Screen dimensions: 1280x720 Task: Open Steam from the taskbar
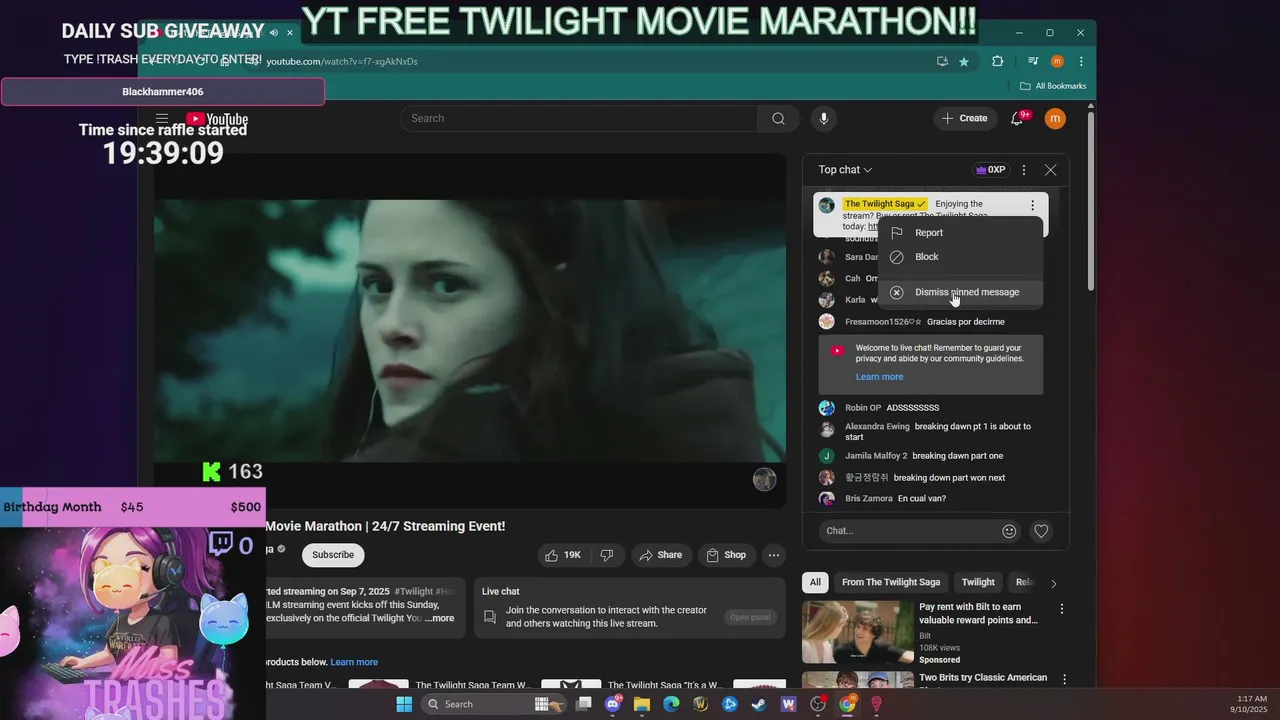(x=759, y=704)
